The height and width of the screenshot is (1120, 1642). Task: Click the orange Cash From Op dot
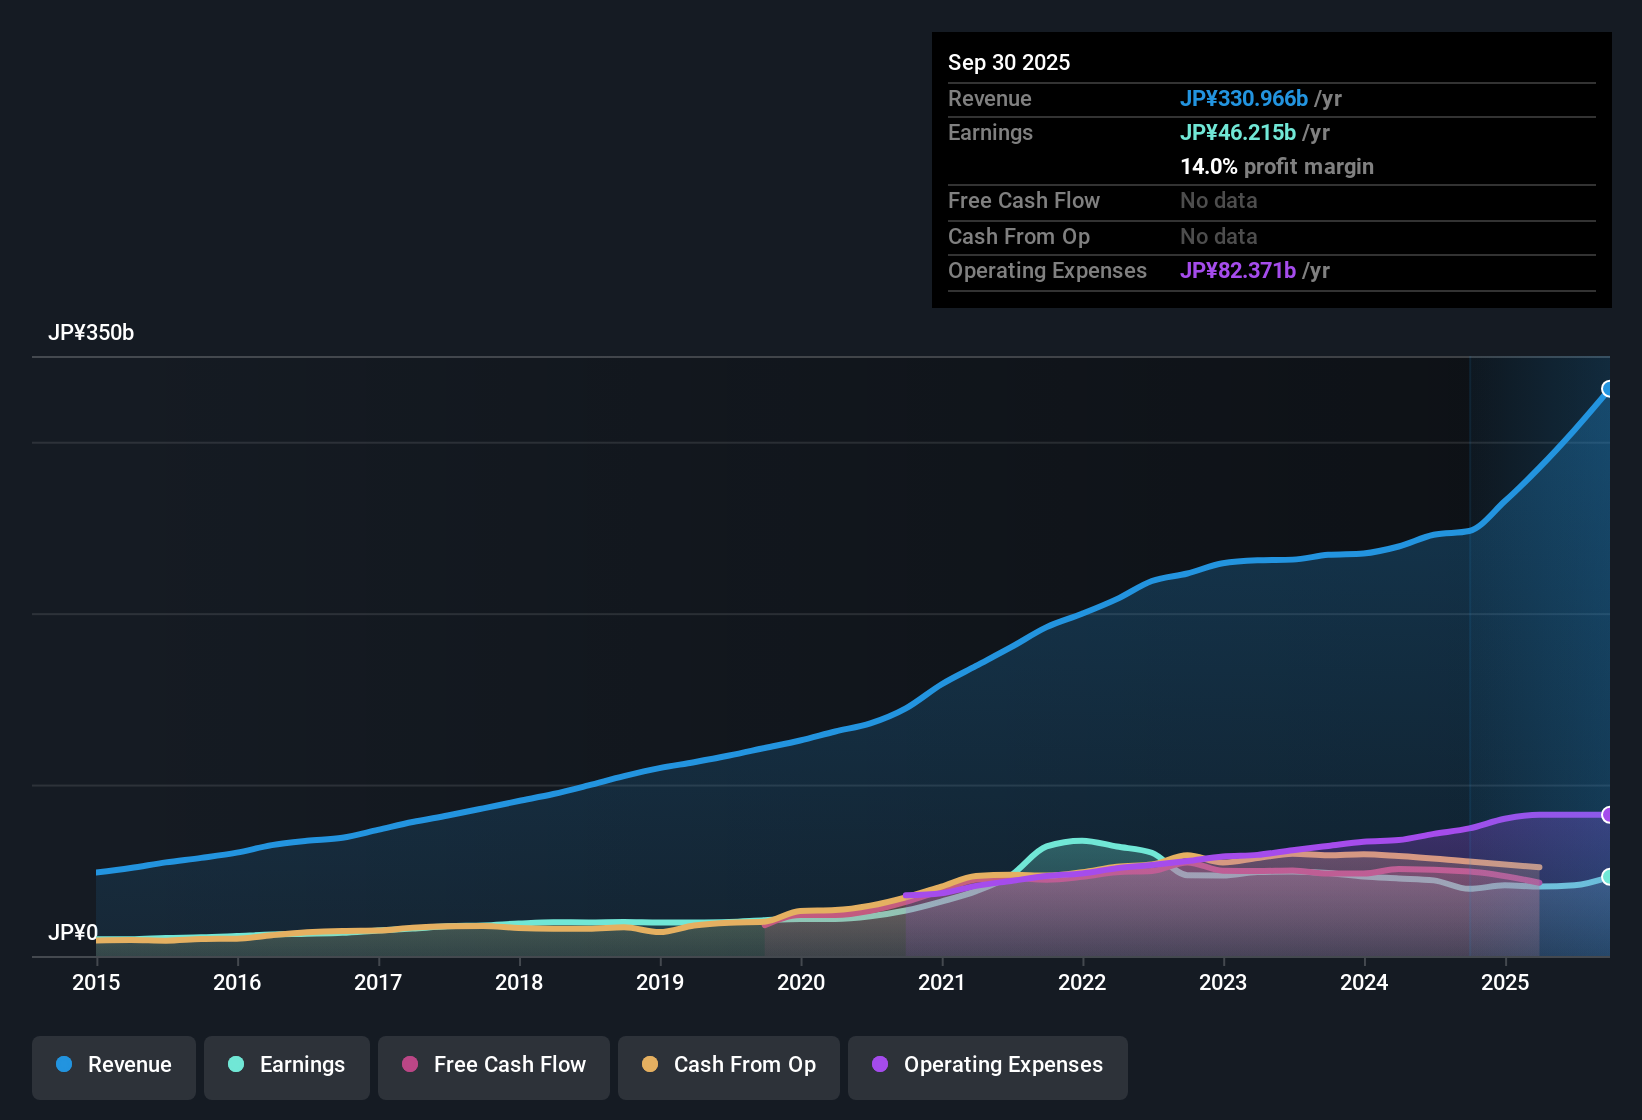[x=649, y=1065]
